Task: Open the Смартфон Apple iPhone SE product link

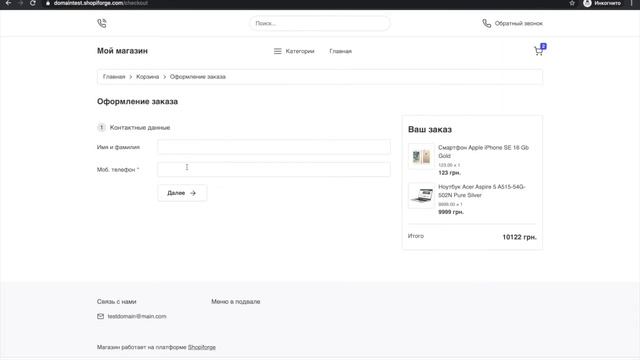Action: 483,151
